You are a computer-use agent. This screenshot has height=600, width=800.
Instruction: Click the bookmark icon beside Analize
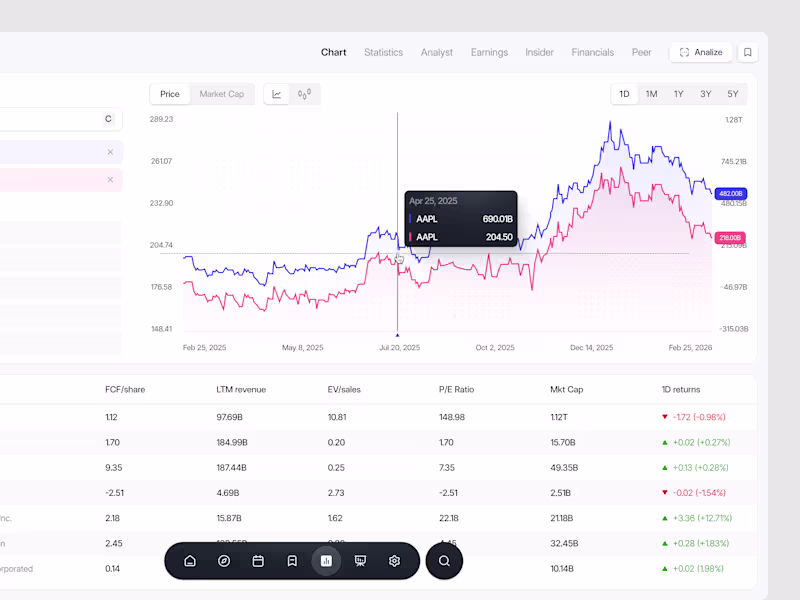pos(747,52)
